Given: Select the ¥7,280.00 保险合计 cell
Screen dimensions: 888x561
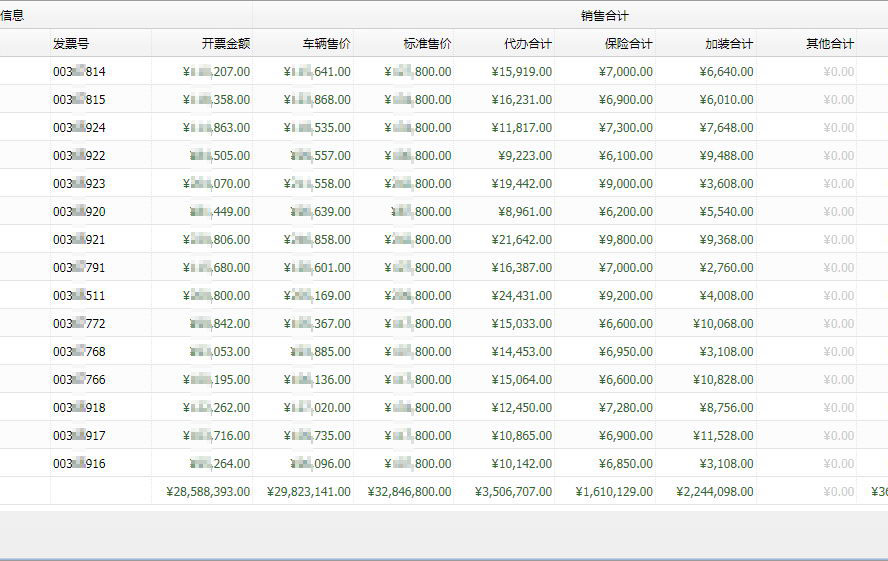Looking at the screenshot, I should [x=625, y=408].
